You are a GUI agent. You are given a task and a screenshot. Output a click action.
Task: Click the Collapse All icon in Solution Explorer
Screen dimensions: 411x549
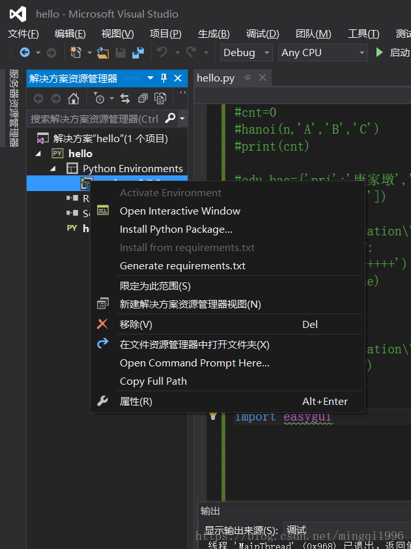[142, 99]
